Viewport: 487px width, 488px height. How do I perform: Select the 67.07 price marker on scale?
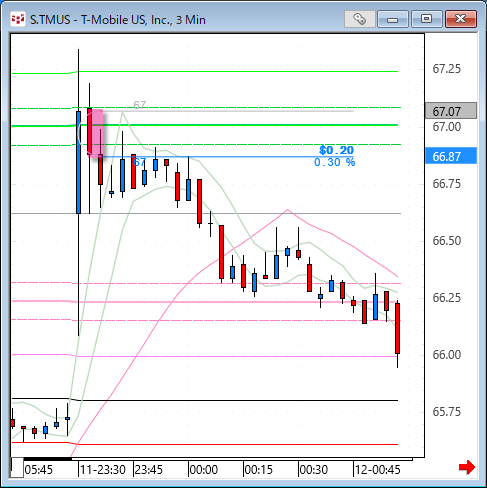coord(451,111)
